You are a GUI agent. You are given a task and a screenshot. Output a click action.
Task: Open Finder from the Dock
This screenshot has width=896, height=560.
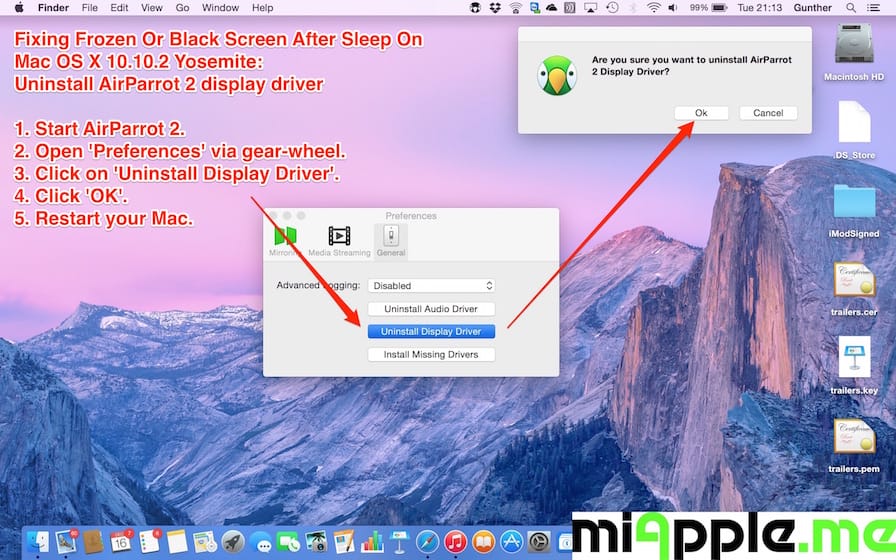(38, 541)
